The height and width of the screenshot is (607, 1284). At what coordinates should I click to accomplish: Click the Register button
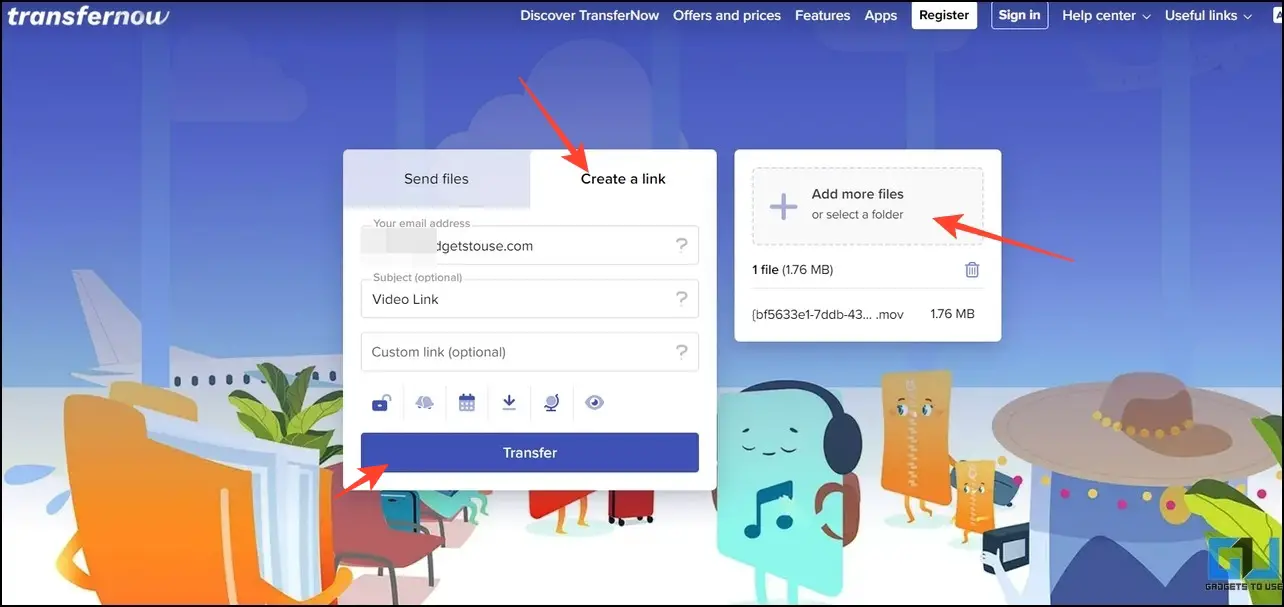(x=944, y=15)
